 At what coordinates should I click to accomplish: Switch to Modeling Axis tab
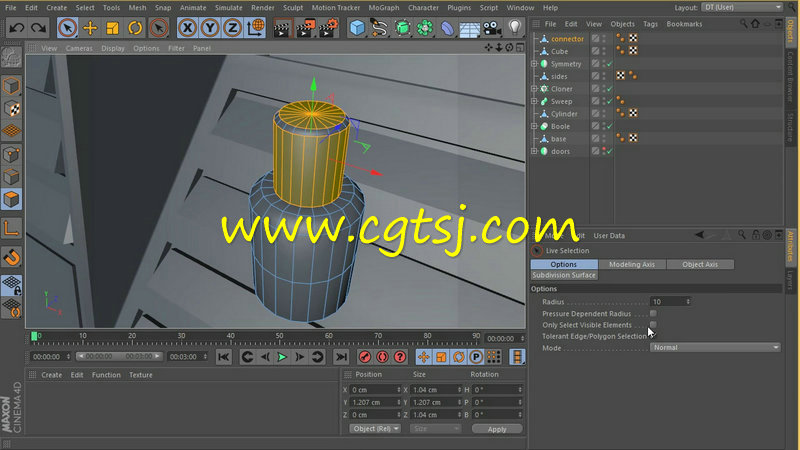tap(632, 264)
